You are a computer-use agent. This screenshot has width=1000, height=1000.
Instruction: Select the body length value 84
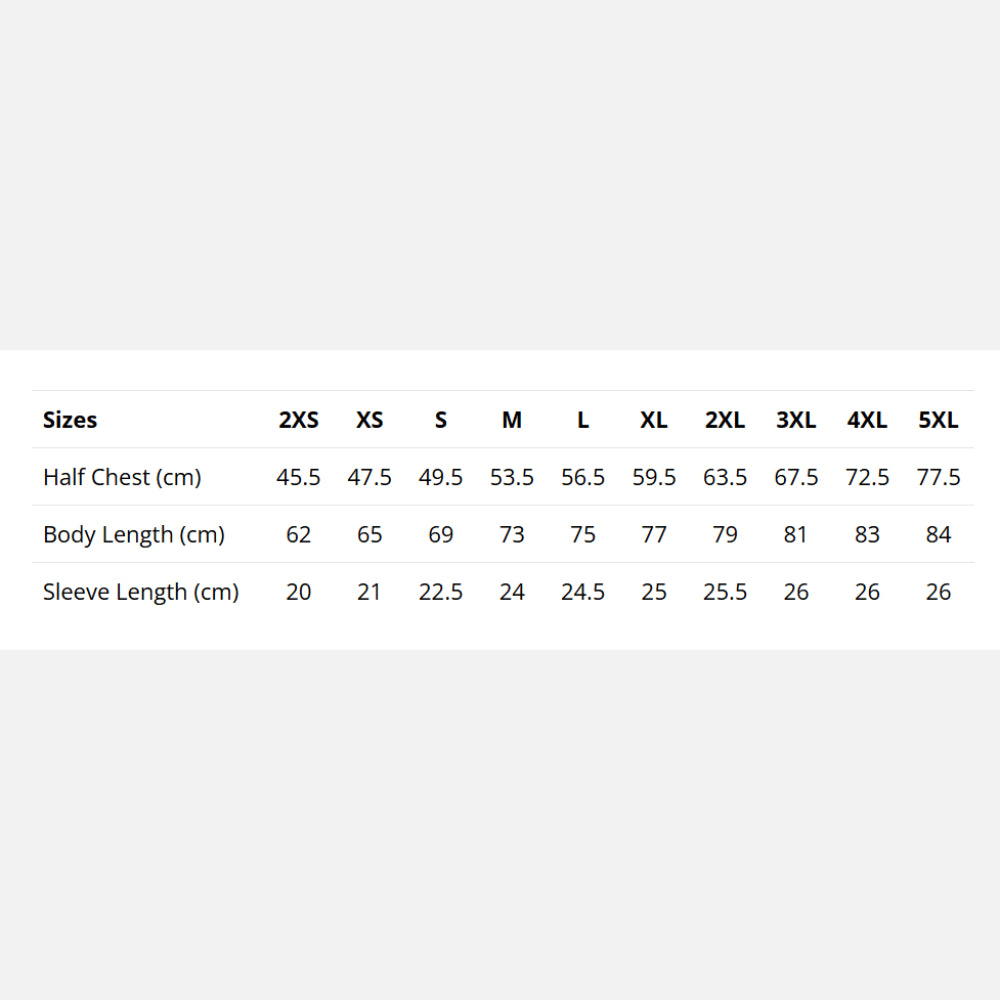tap(938, 535)
